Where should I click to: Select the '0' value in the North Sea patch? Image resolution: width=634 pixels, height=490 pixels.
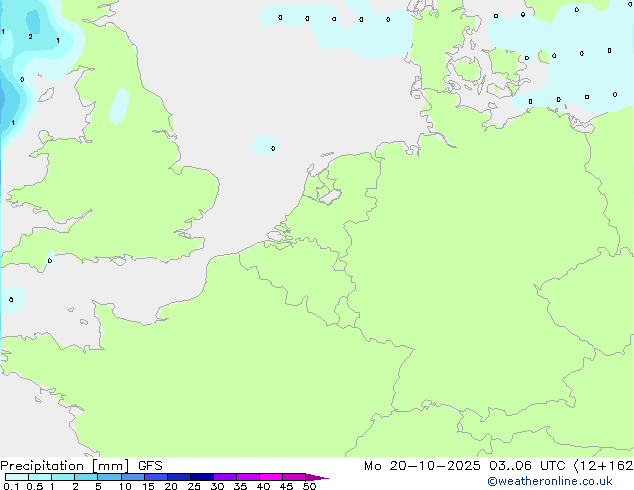coord(273,148)
